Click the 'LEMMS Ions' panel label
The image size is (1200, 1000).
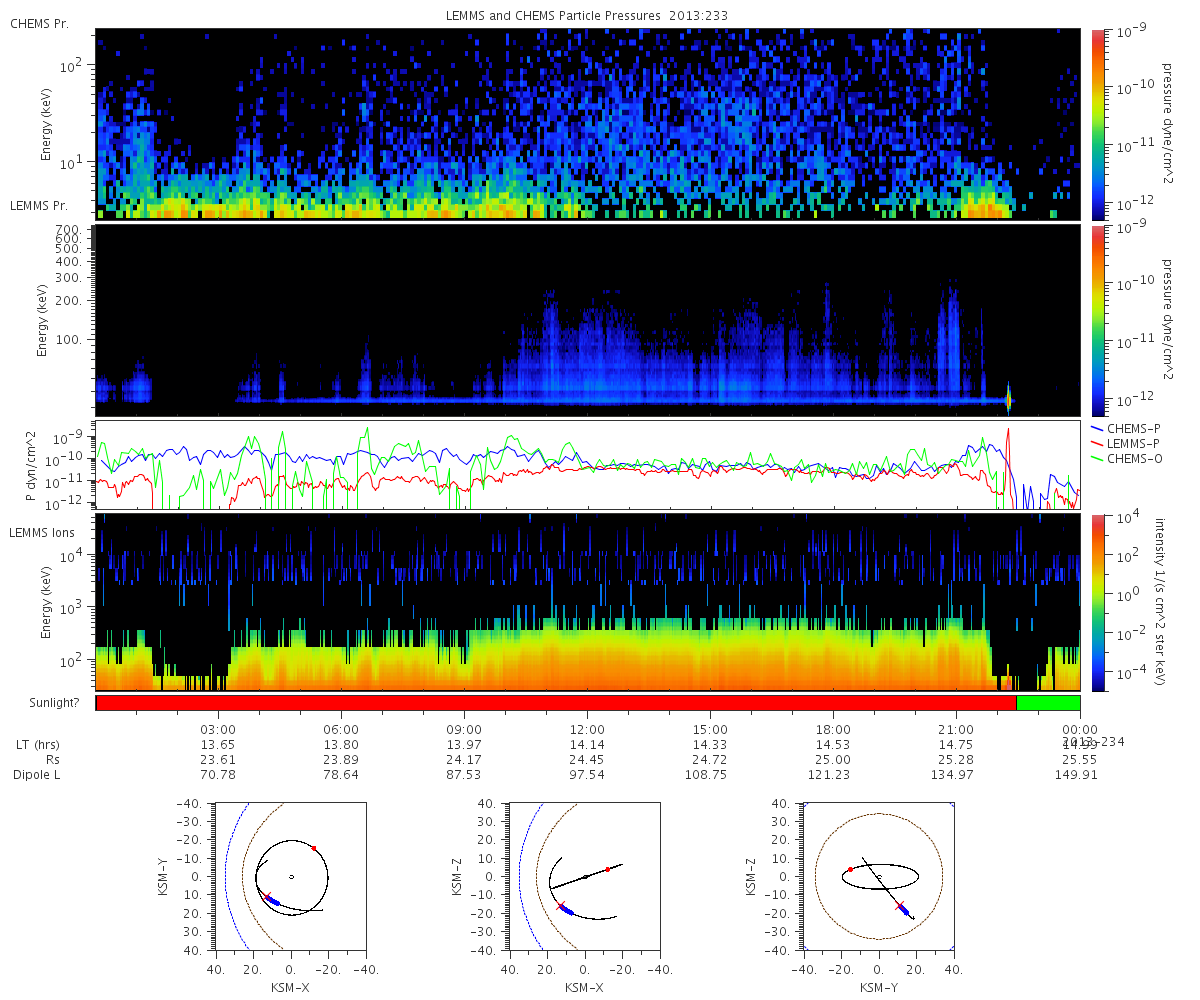coord(42,534)
